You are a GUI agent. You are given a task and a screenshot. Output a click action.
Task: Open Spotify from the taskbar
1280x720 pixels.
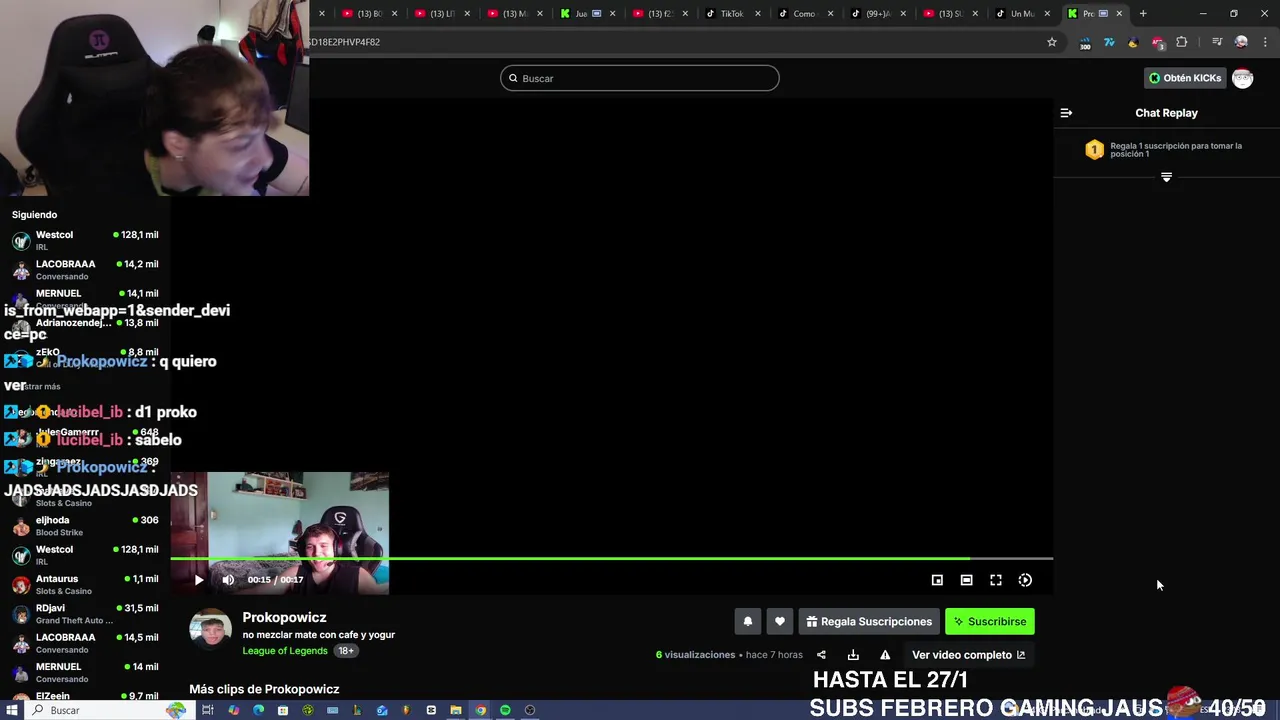tap(505, 710)
